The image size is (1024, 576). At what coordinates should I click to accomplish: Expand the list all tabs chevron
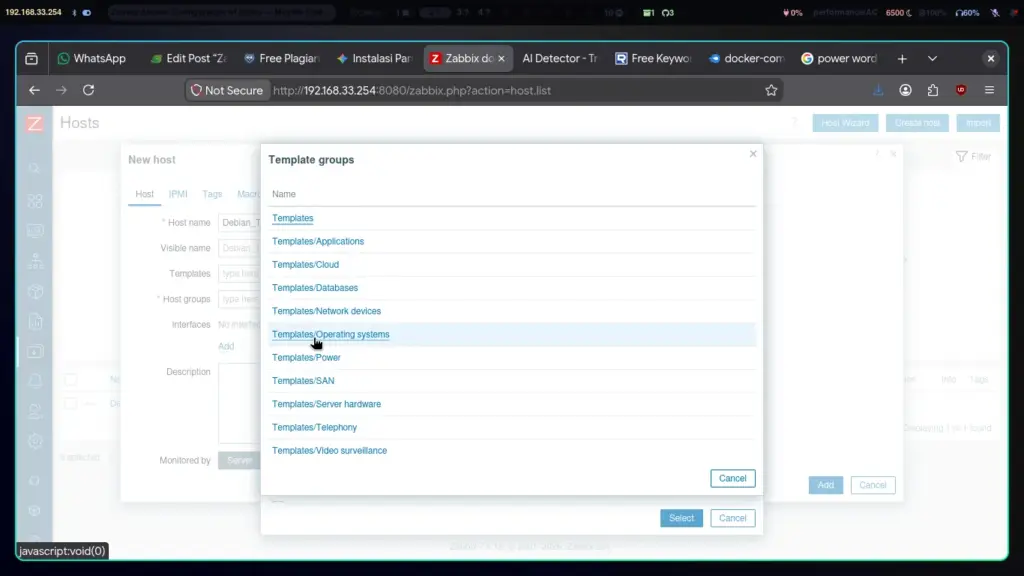click(x=932, y=59)
